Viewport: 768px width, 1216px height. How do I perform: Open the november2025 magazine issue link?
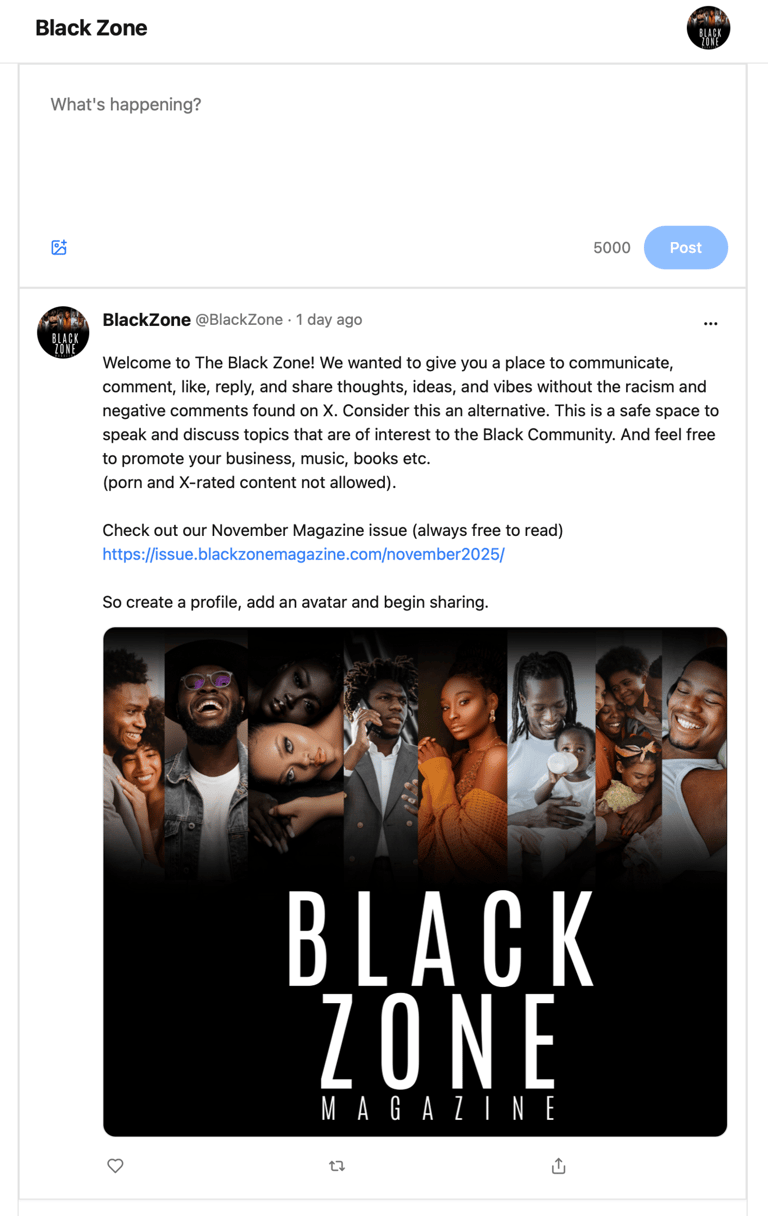[303, 554]
